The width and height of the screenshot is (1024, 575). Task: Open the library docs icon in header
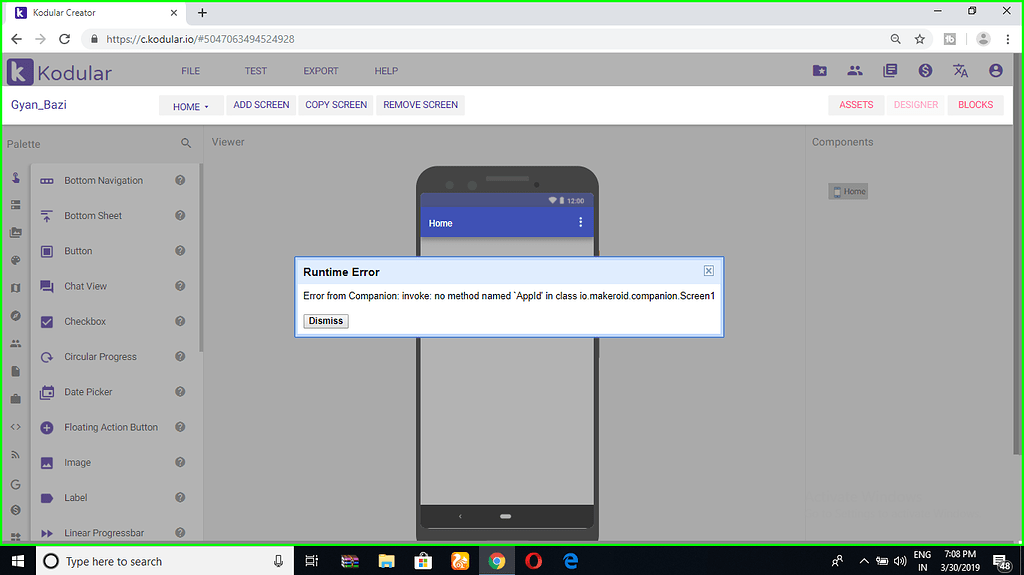pos(890,71)
